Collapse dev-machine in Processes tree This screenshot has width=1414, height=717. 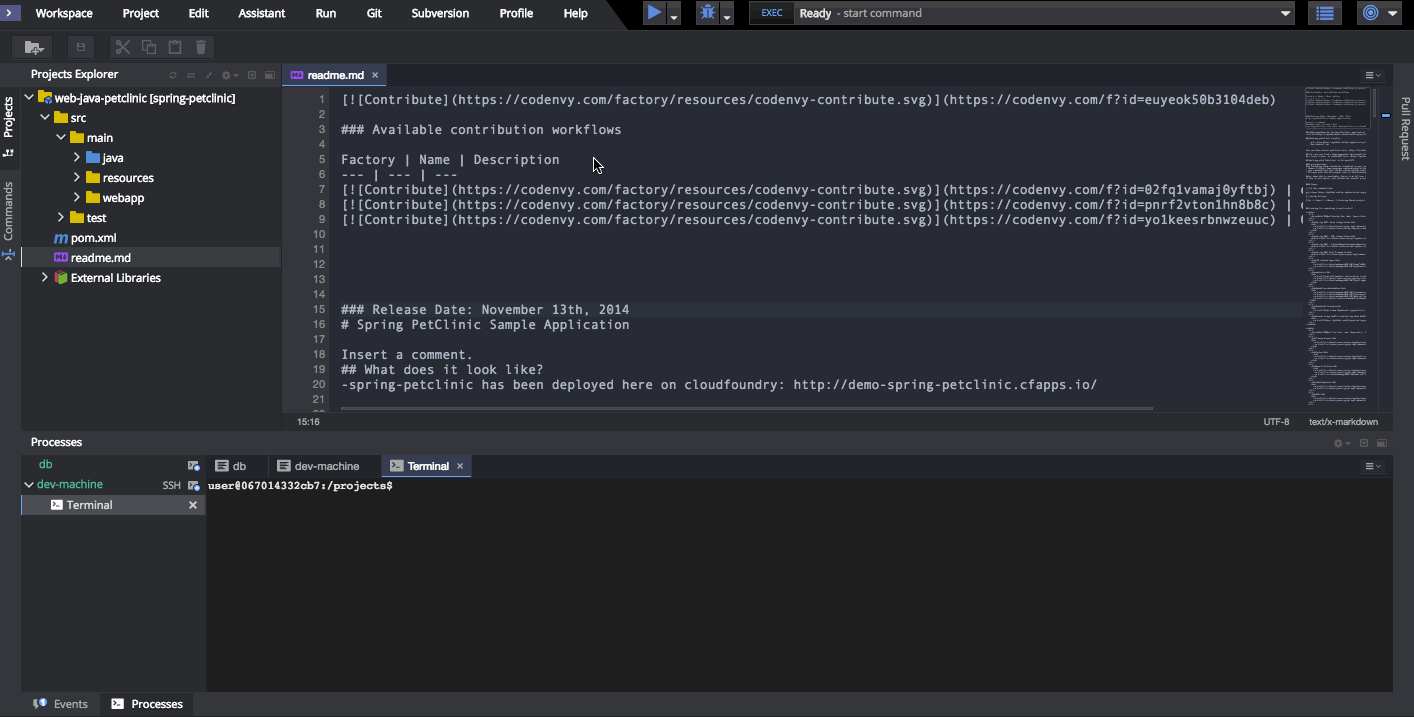(29, 484)
